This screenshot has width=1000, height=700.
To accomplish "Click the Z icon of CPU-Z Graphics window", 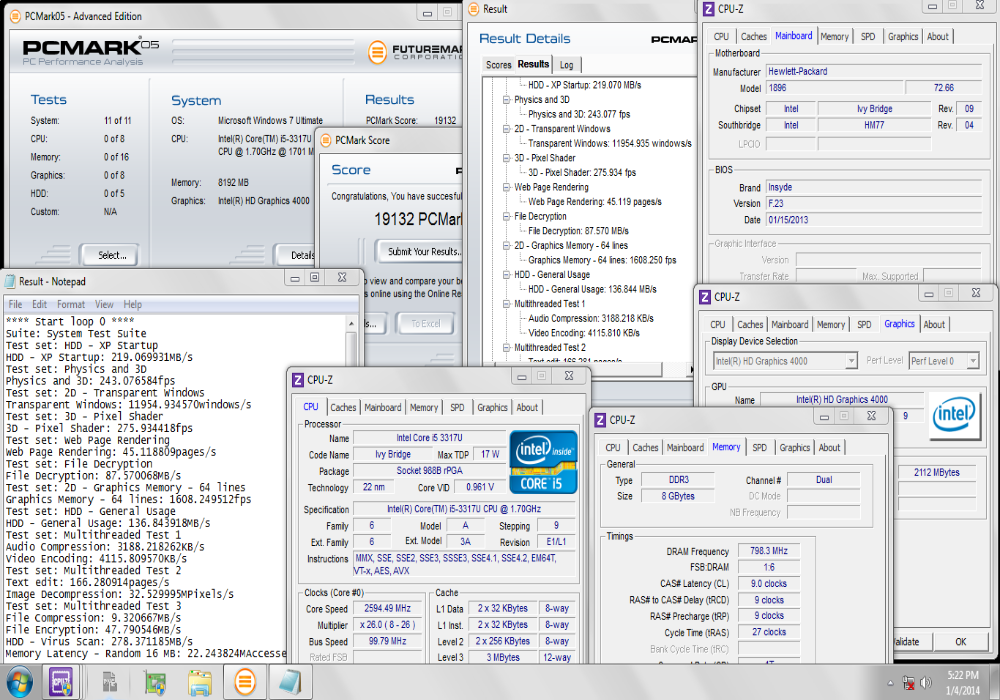I will pos(705,297).
